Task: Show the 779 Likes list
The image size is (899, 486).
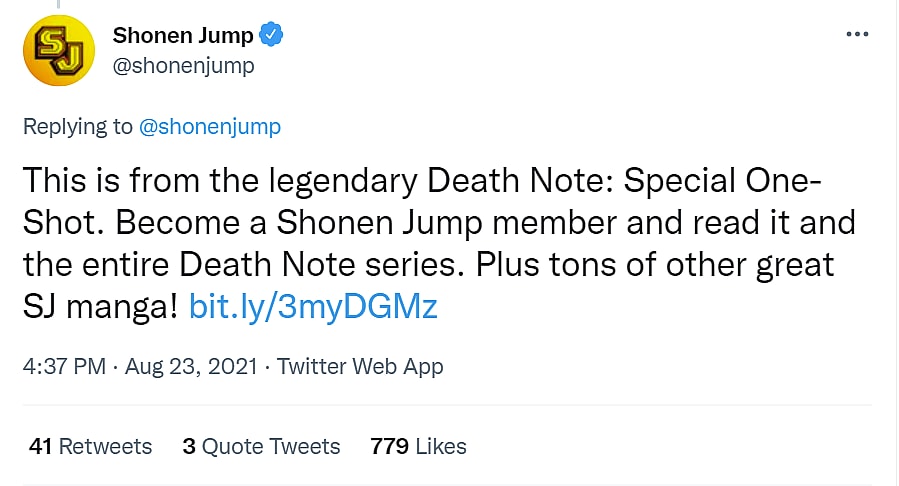Action: coord(418,446)
